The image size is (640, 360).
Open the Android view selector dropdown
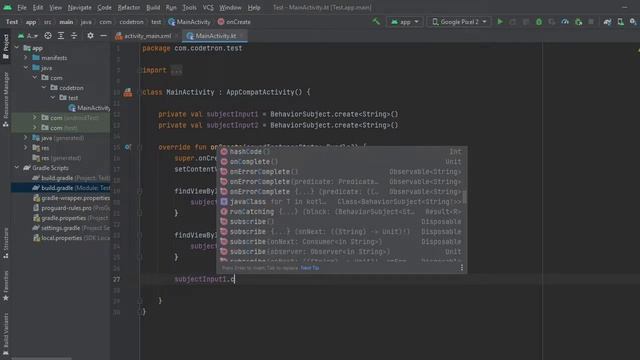pos(28,36)
